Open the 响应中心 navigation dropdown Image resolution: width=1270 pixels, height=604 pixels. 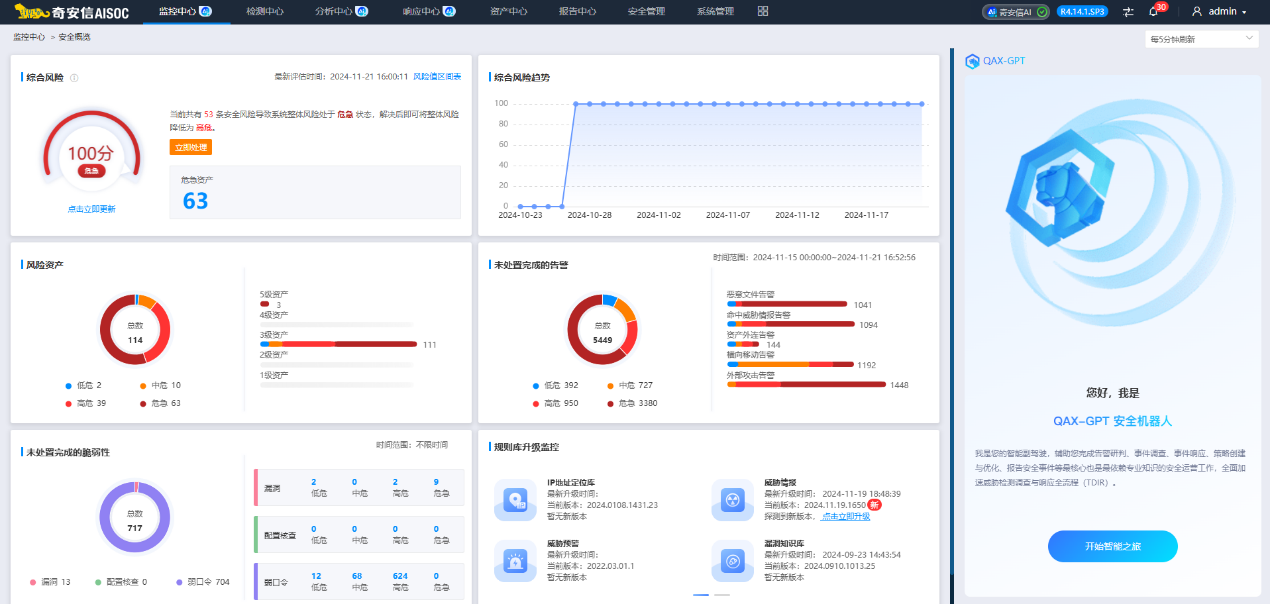(423, 12)
